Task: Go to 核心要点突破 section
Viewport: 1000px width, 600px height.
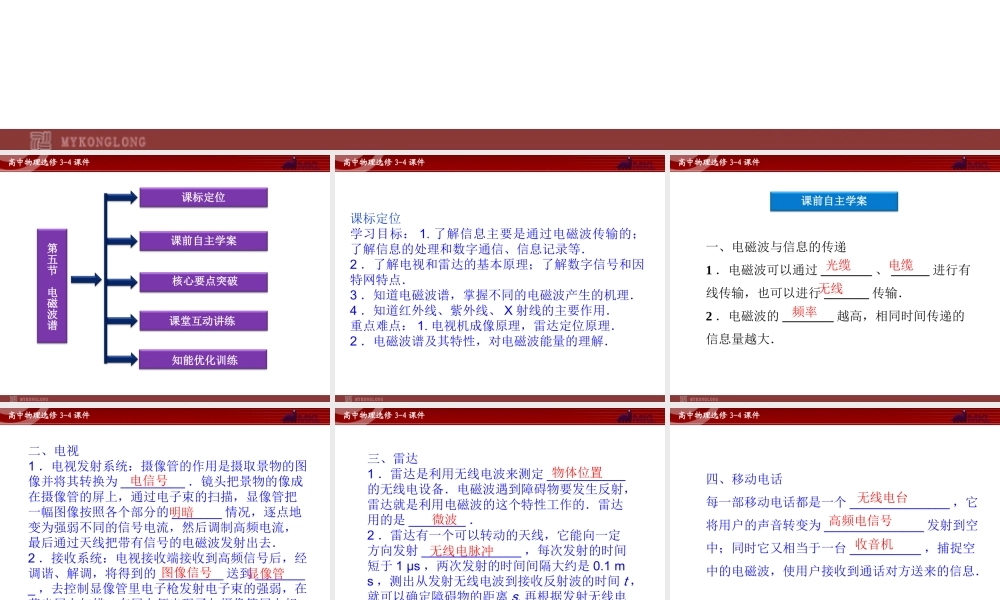Action: click(x=203, y=281)
